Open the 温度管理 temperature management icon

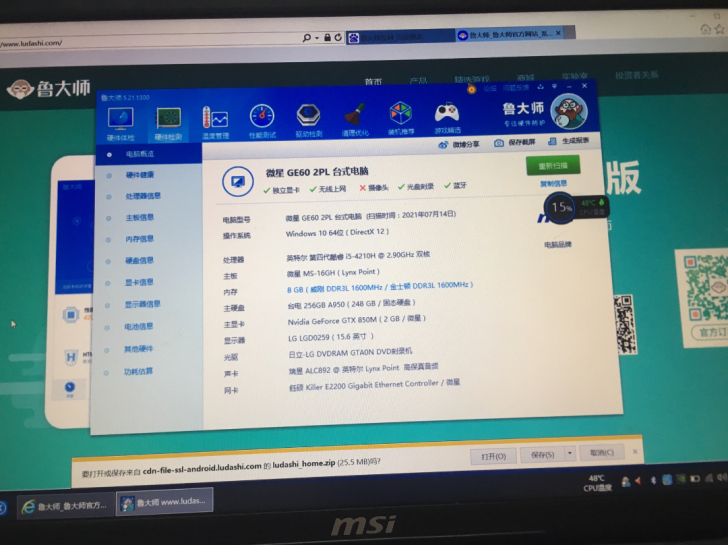pyautogui.click(x=215, y=122)
